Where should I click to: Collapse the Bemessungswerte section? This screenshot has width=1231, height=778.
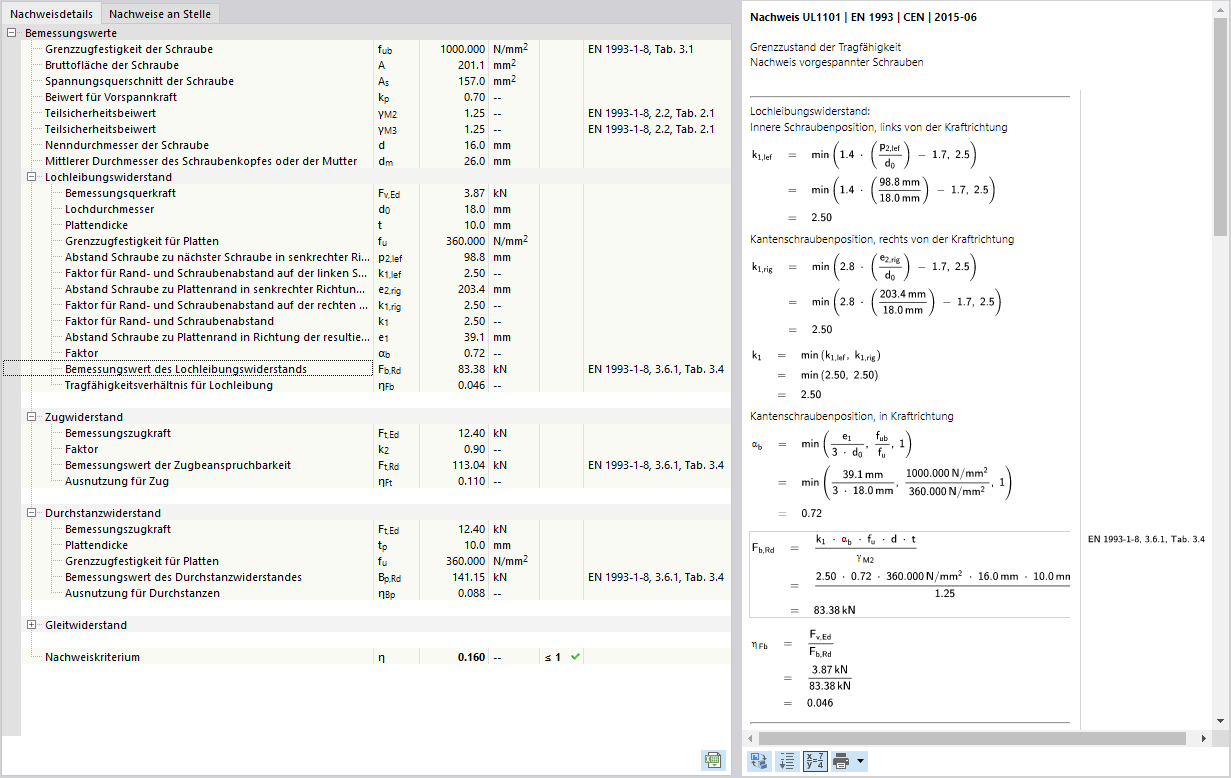point(11,33)
